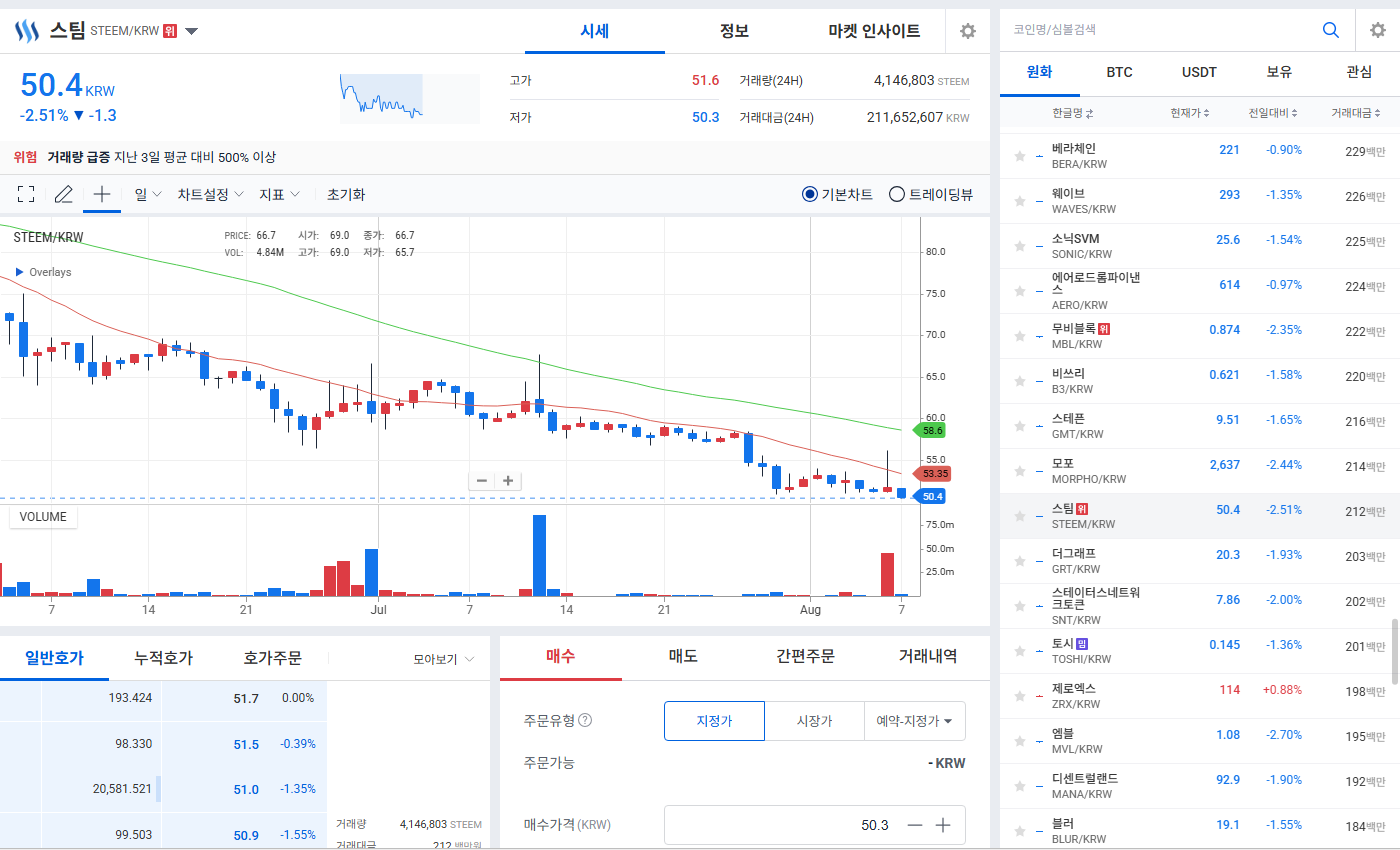The image size is (1400, 850).
Task: Open the 차트설정 dropdown
Action: click(x=209, y=194)
